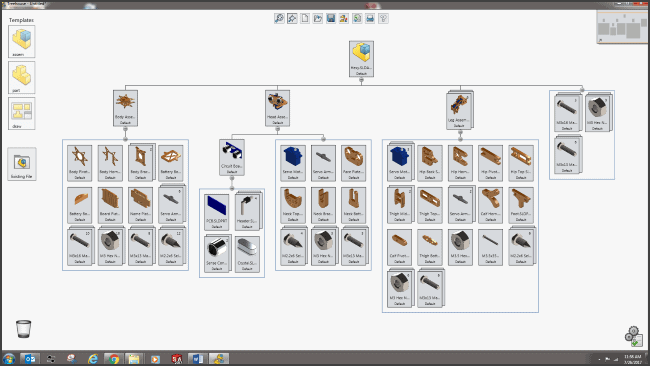Select the M3.5 Hex nut card in Leg group
The image size is (650, 366).
click(460, 247)
